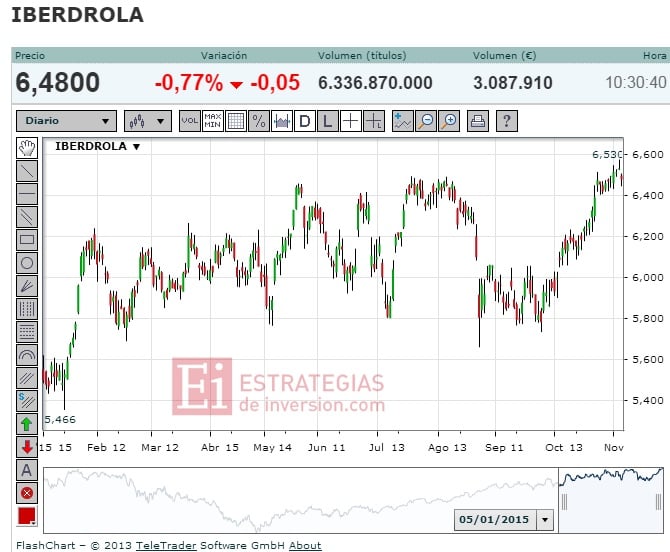The height and width of the screenshot is (552, 670).
Task: Click the 10:30:40 time value
Action: (636, 82)
